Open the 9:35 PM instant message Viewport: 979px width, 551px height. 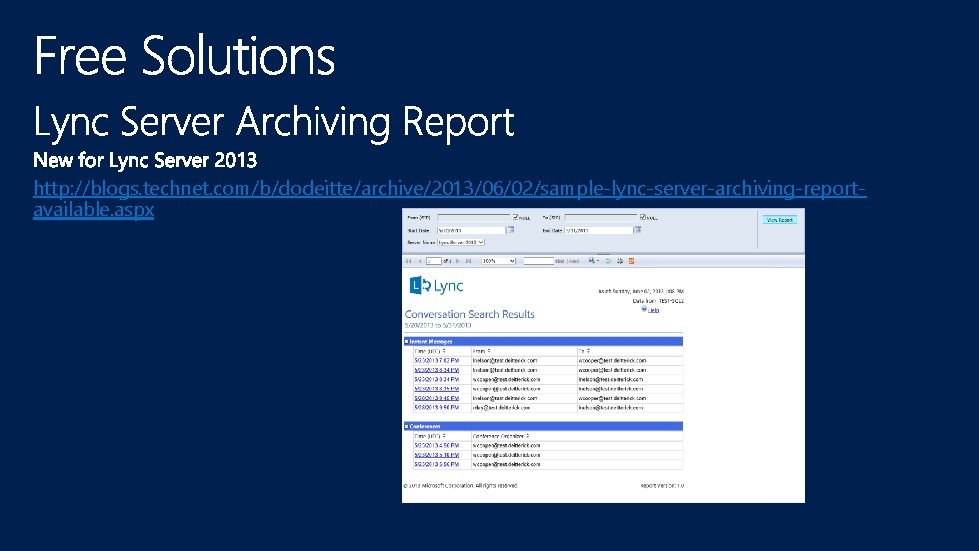click(436, 389)
